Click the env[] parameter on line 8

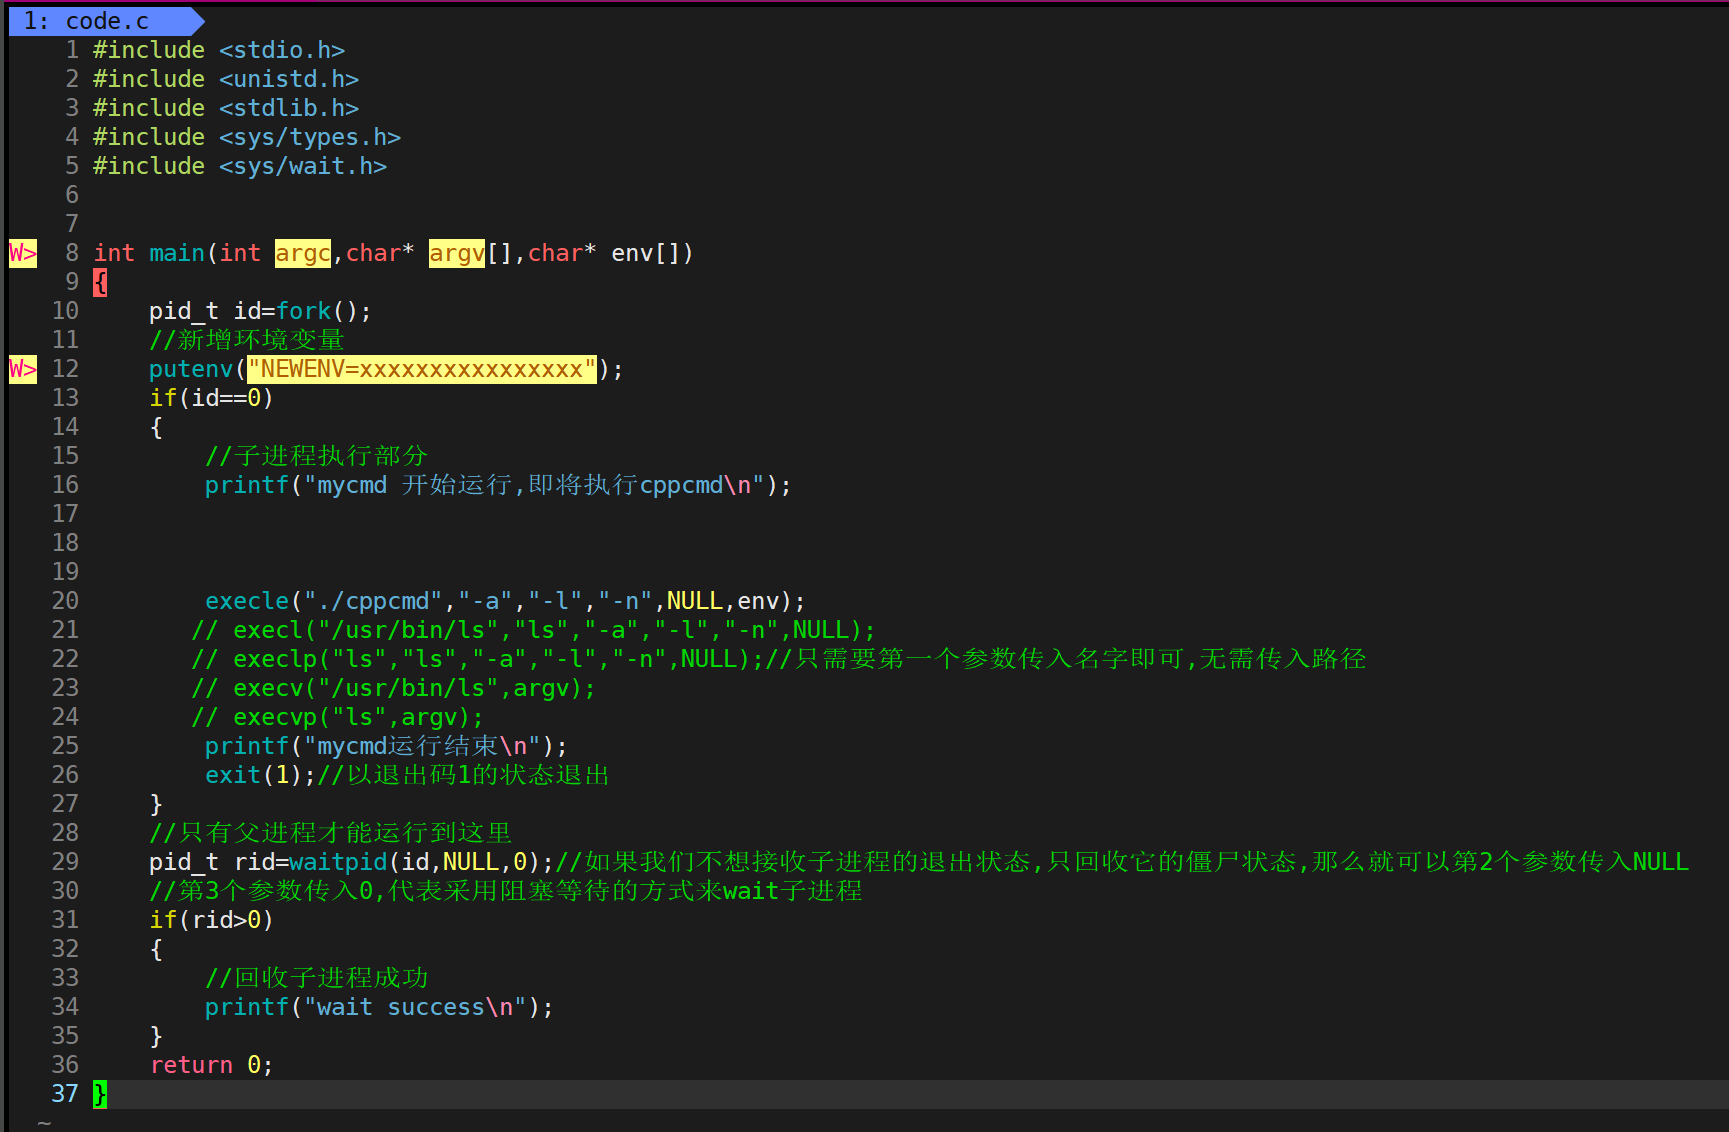(x=645, y=253)
